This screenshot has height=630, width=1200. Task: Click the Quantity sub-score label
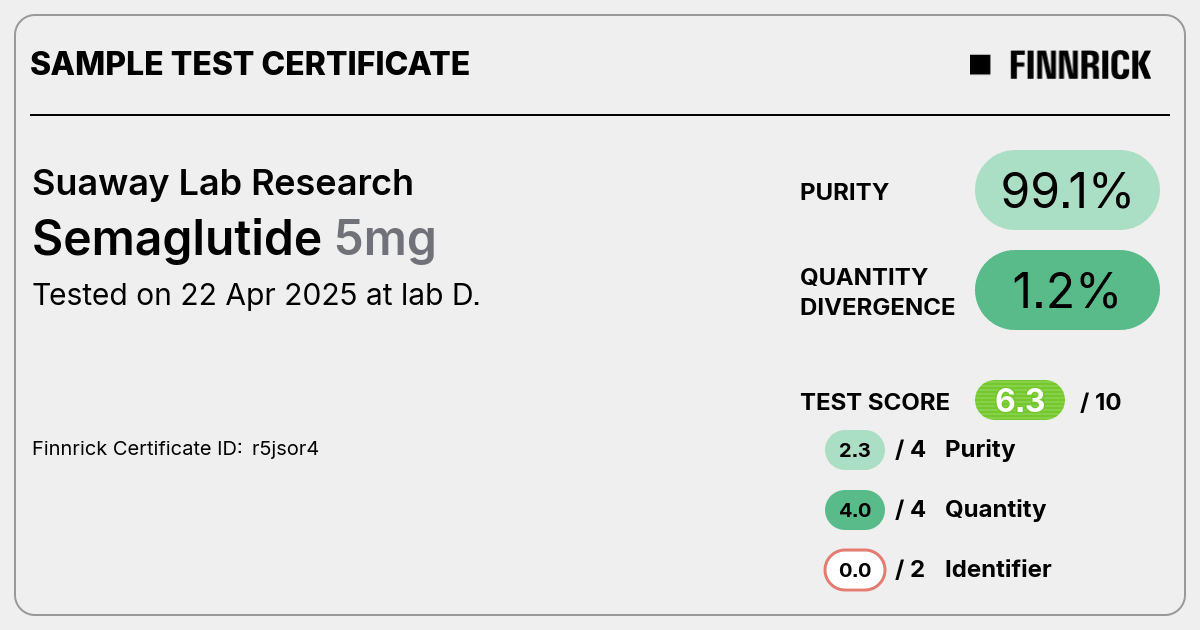coord(995,509)
